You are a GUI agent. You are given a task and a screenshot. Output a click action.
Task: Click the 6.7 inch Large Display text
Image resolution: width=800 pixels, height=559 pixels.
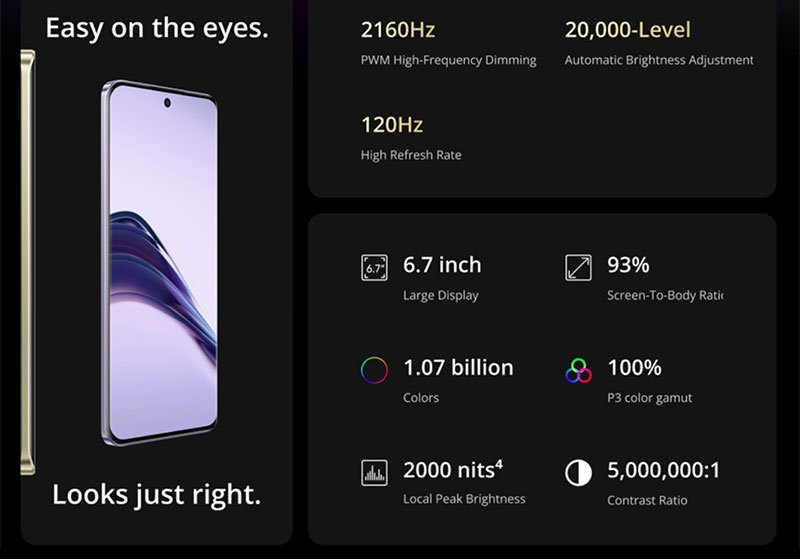coord(442,266)
